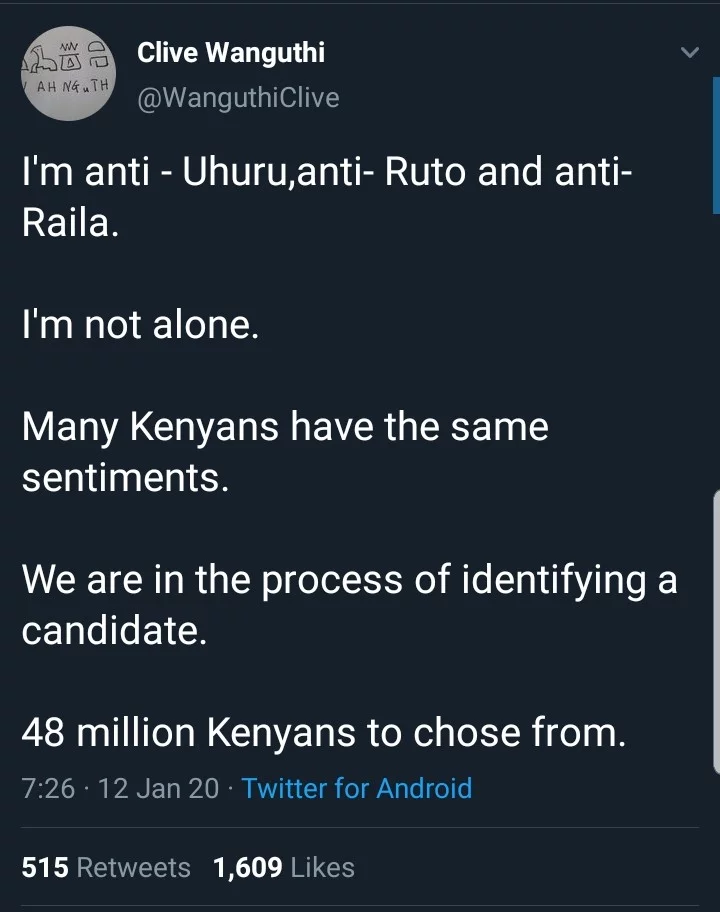720x912 pixels.
Task: Click the white scrollbar handle on right edge
Action: pyautogui.click(x=716, y=630)
